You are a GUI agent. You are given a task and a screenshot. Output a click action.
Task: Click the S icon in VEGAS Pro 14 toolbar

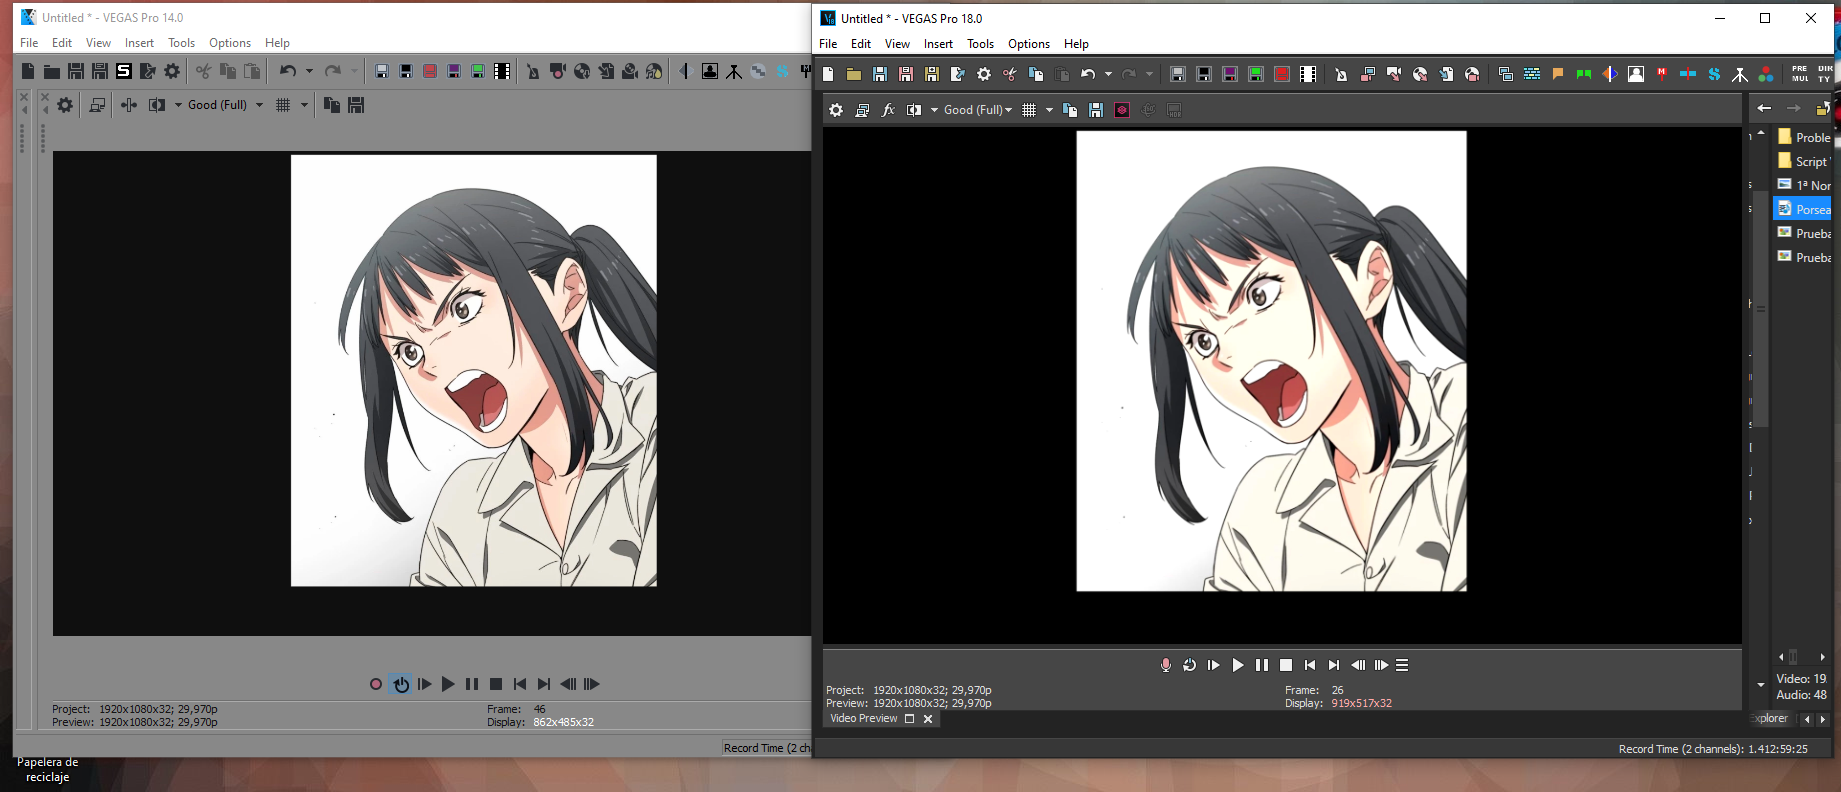[124, 71]
